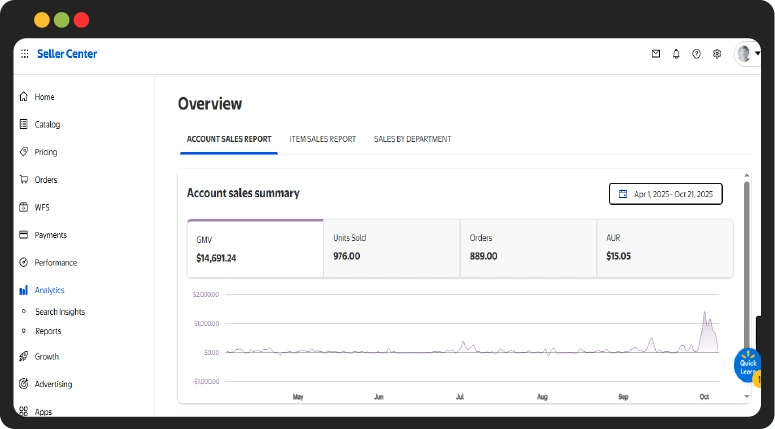This screenshot has width=775, height=429.
Task: Click the Orders cart icon
Action: (x=24, y=180)
